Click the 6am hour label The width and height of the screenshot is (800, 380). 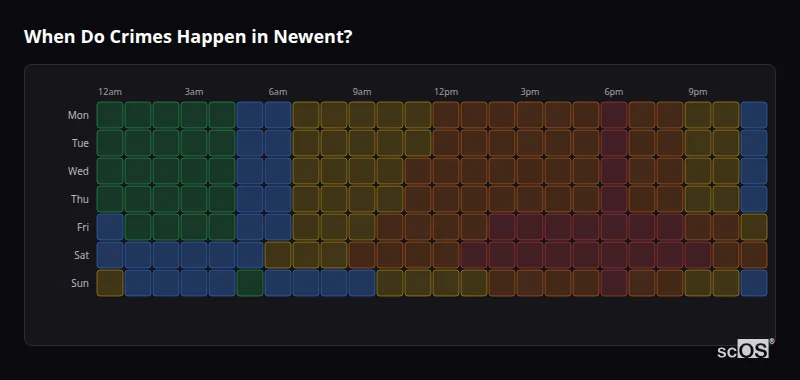(x=278, y=92)
